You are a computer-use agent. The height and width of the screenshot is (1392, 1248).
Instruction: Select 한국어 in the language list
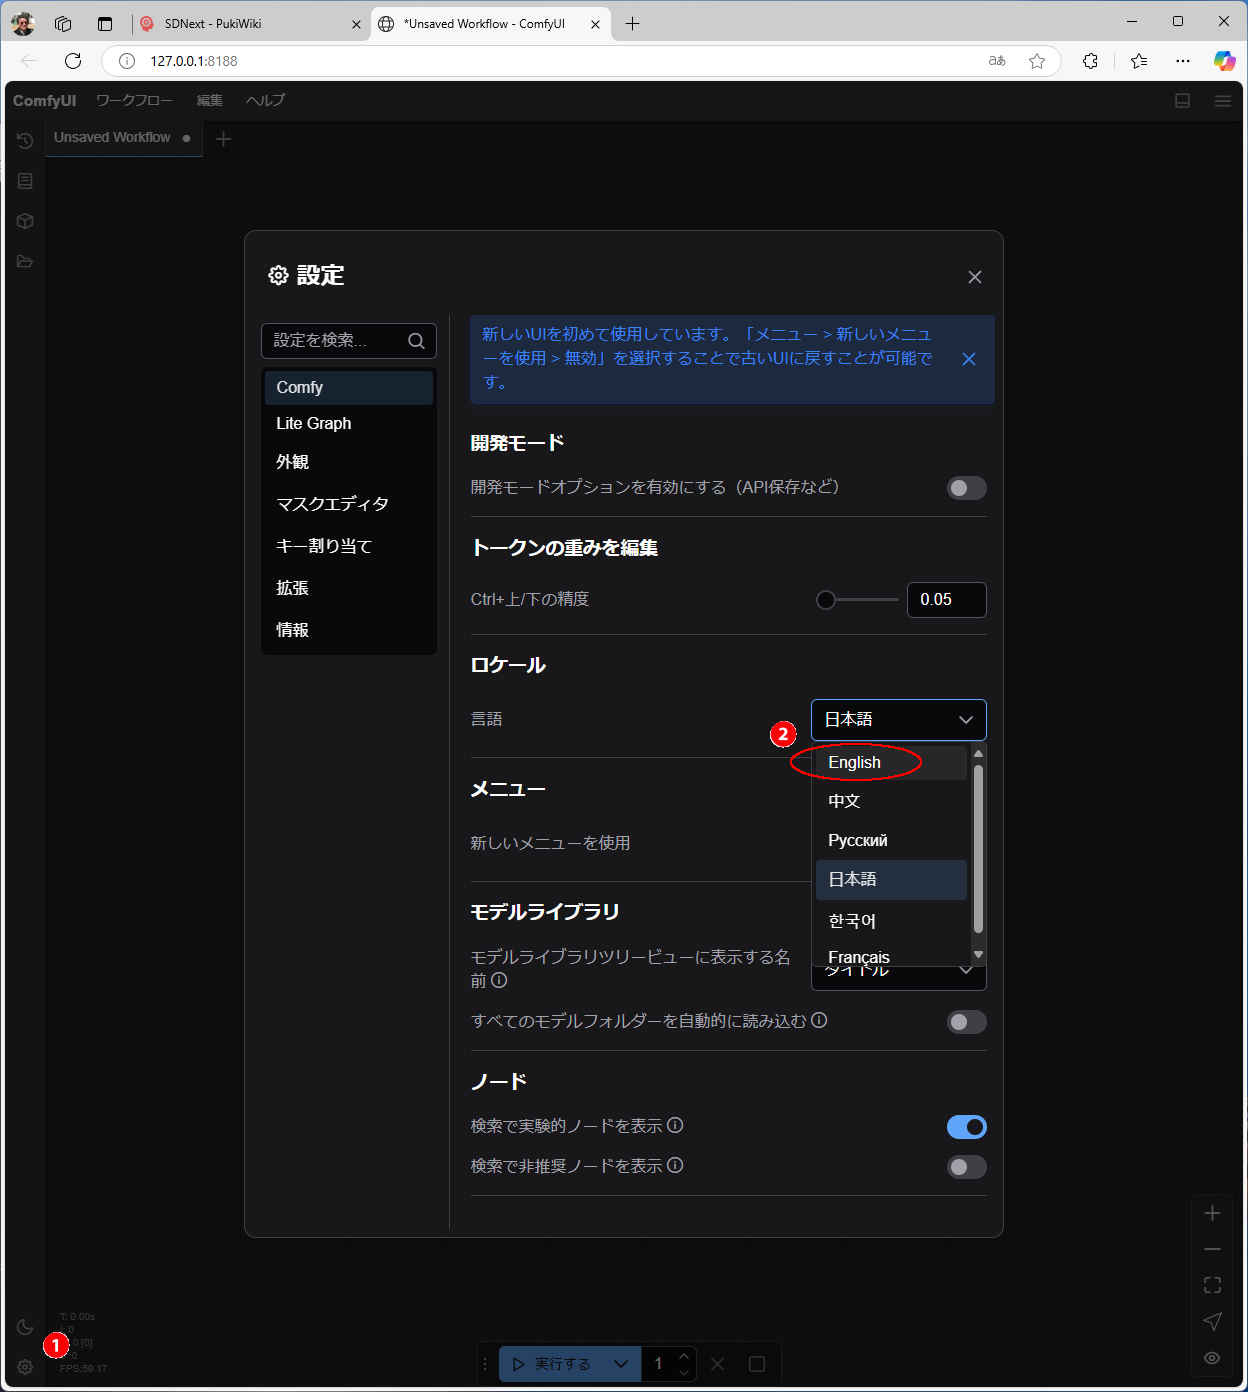[852, 920]
